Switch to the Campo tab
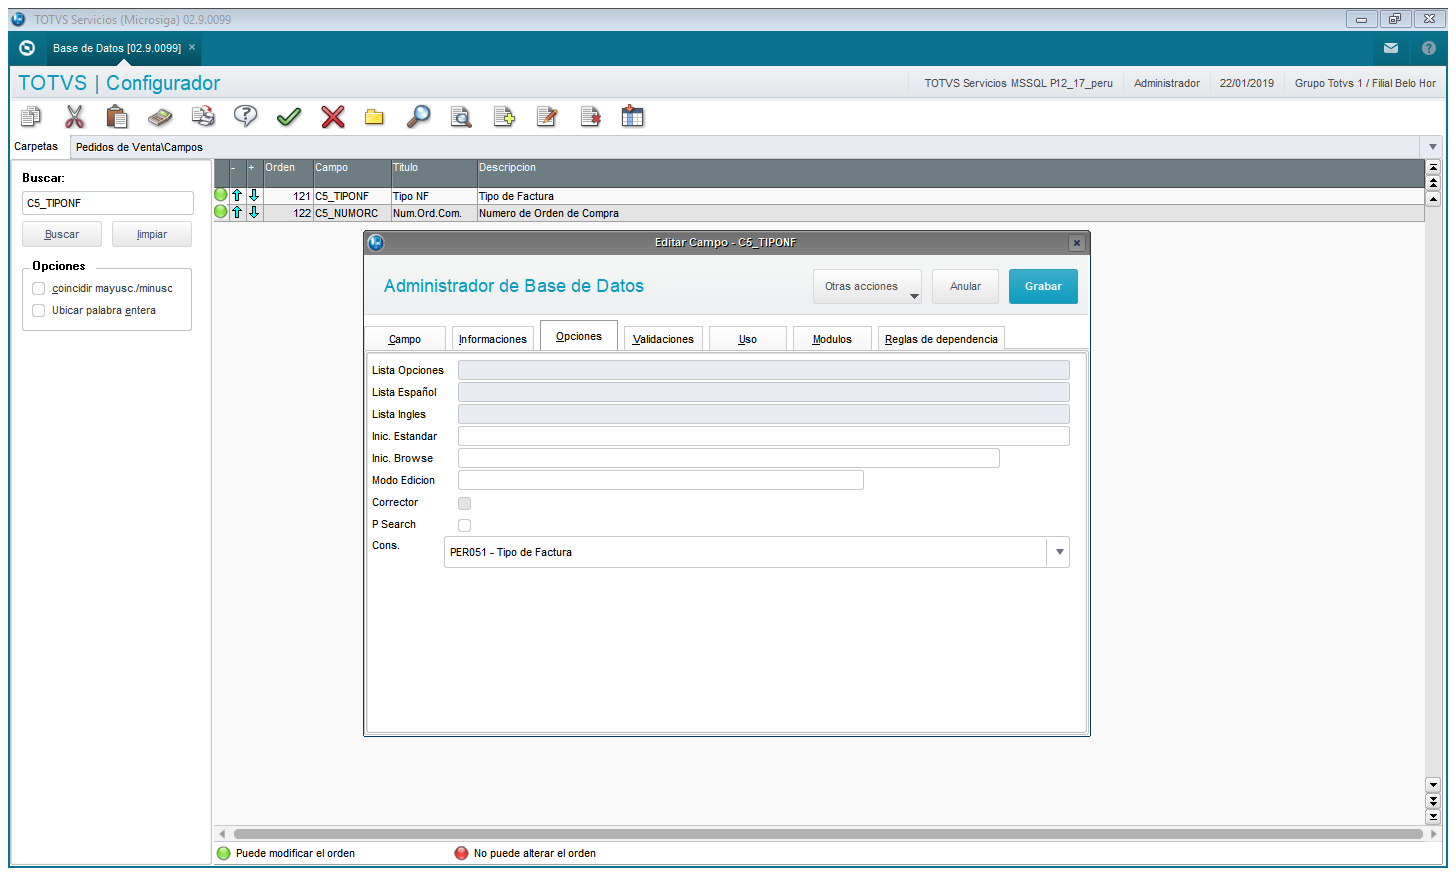The height and width of the screenshot is (876, 1456). 405,339
